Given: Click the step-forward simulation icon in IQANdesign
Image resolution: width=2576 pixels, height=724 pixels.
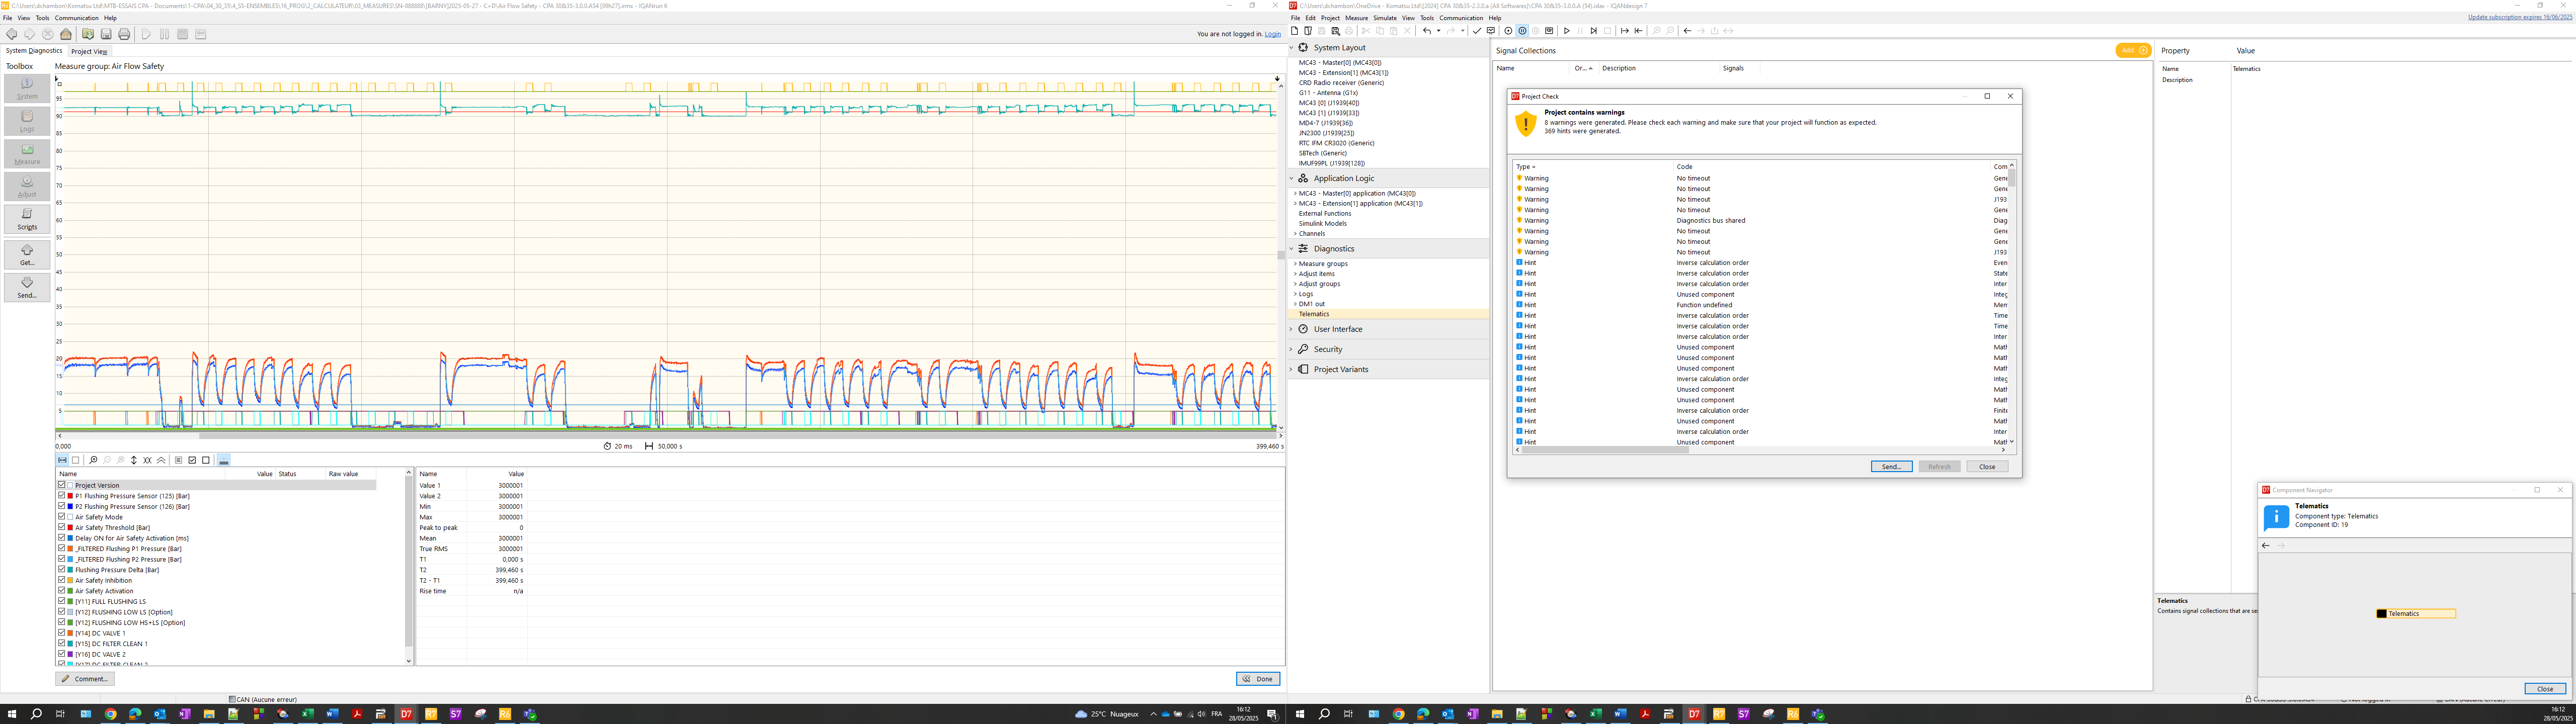Looking at the screenshot, I should click(1594, 31).
